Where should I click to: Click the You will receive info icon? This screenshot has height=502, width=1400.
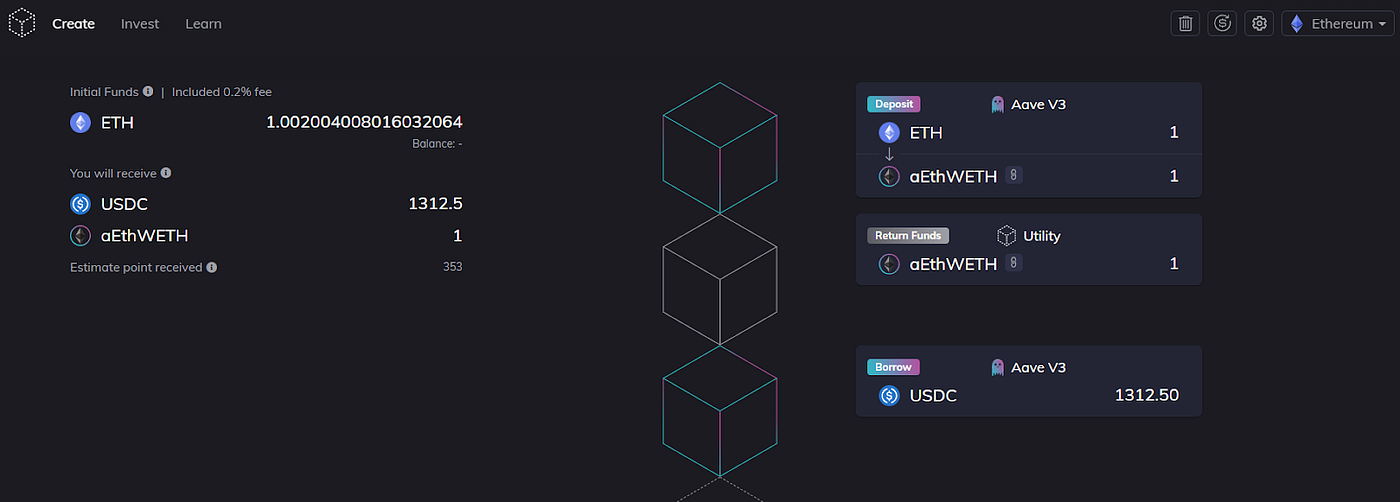pyautogui.click(x=166, y=173)
